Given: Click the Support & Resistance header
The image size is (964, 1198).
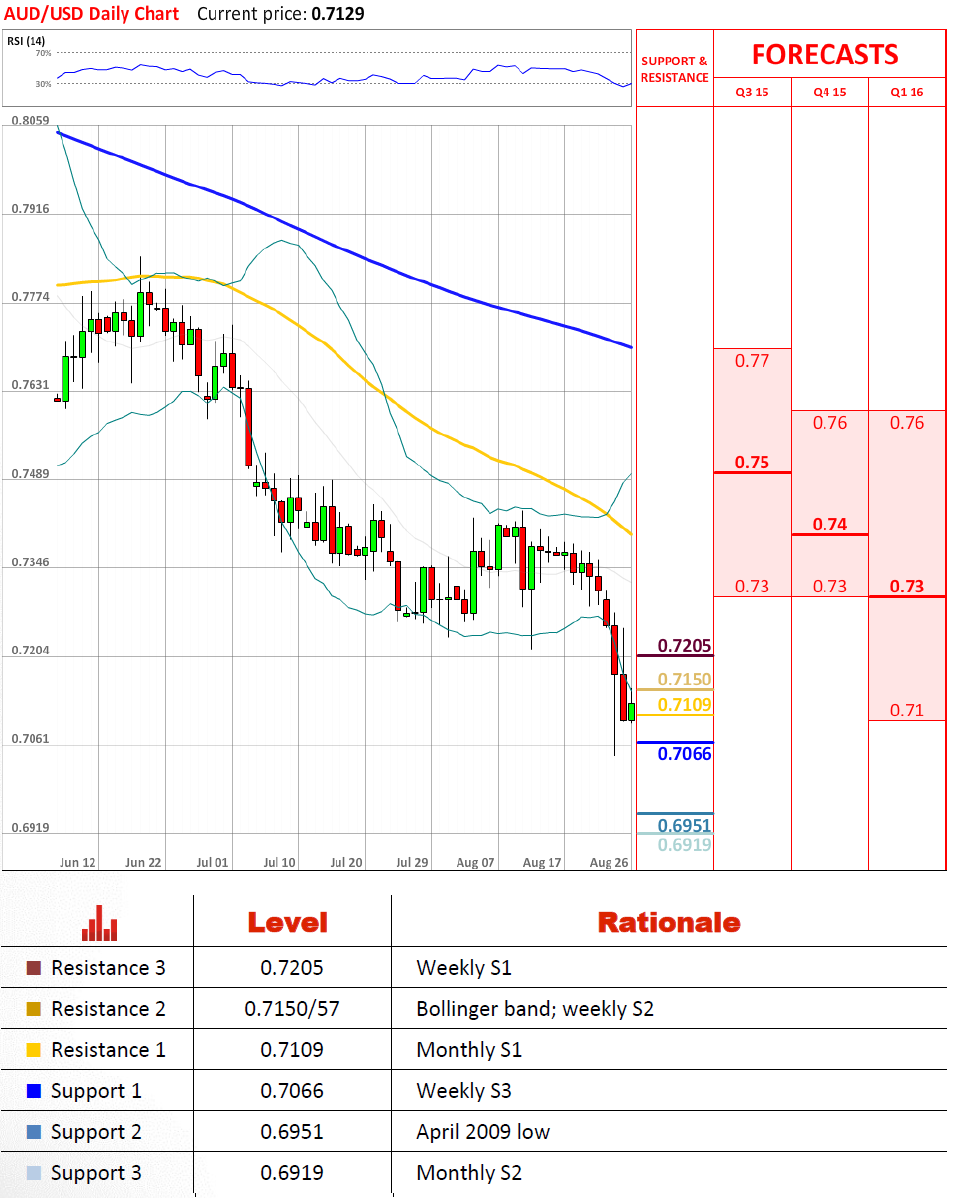Looking at the screenshot, I should click(x=674, y=69).
